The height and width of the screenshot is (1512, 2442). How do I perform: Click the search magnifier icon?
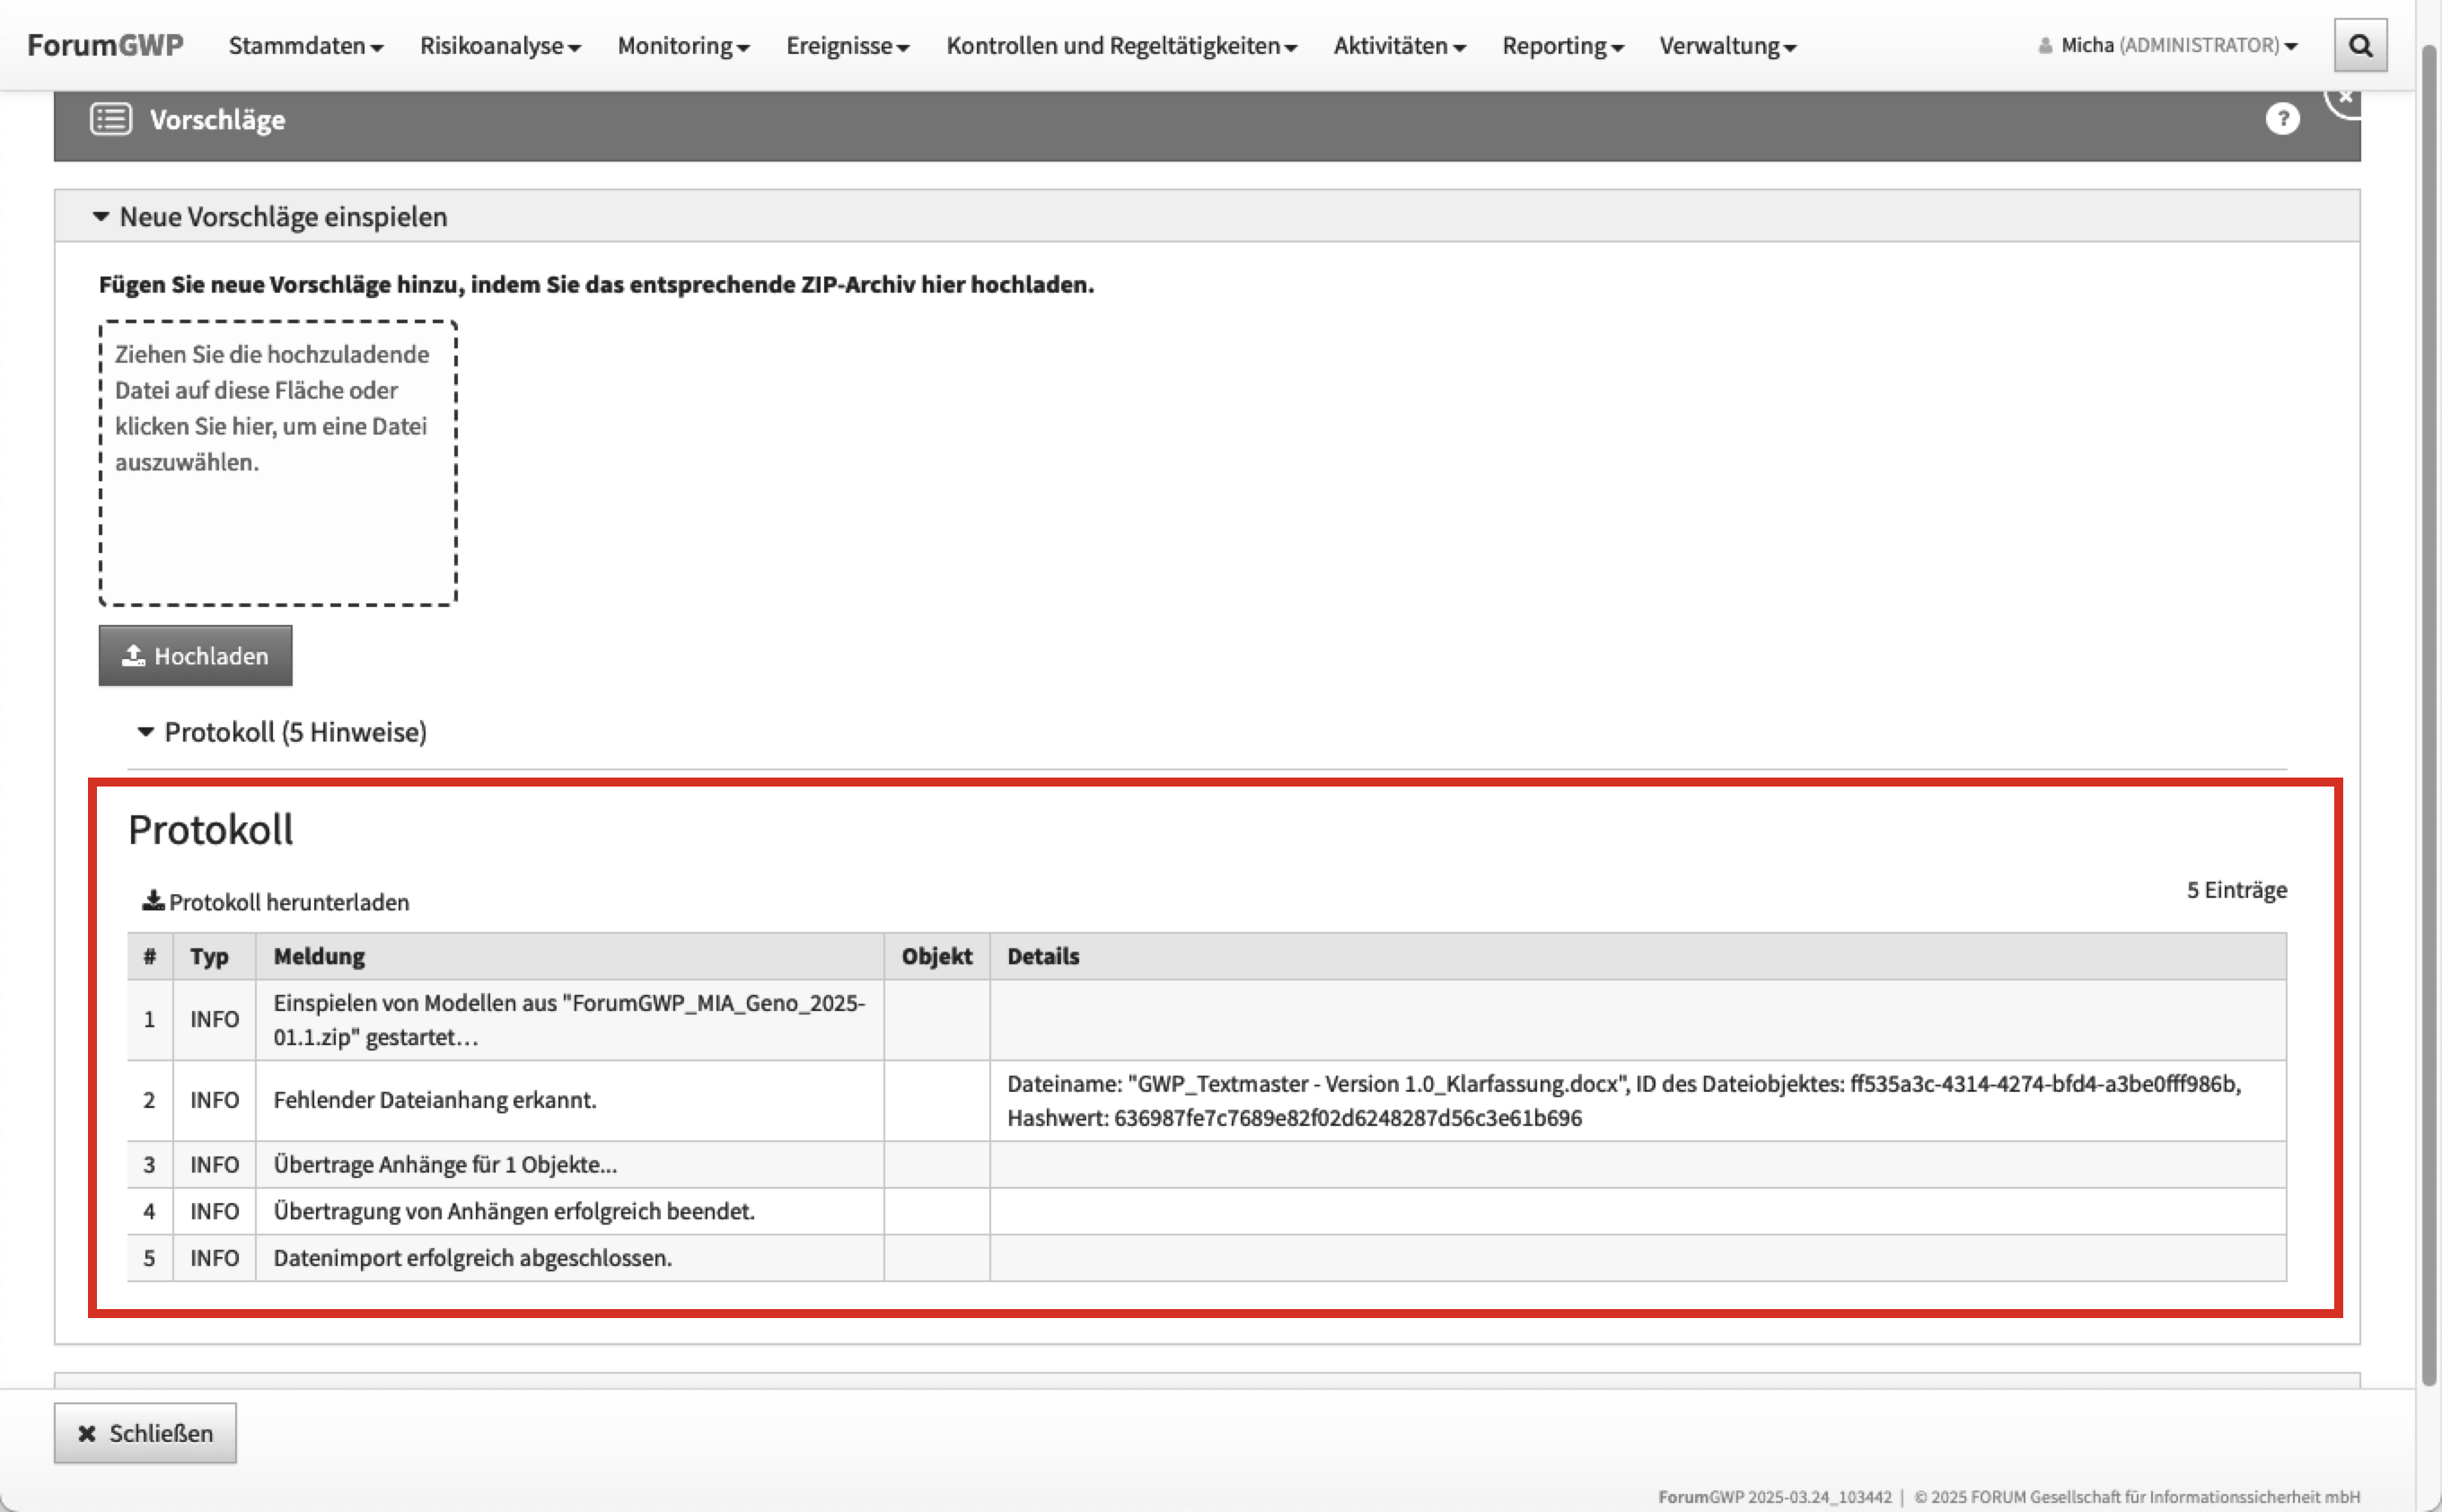(2360, 46)
